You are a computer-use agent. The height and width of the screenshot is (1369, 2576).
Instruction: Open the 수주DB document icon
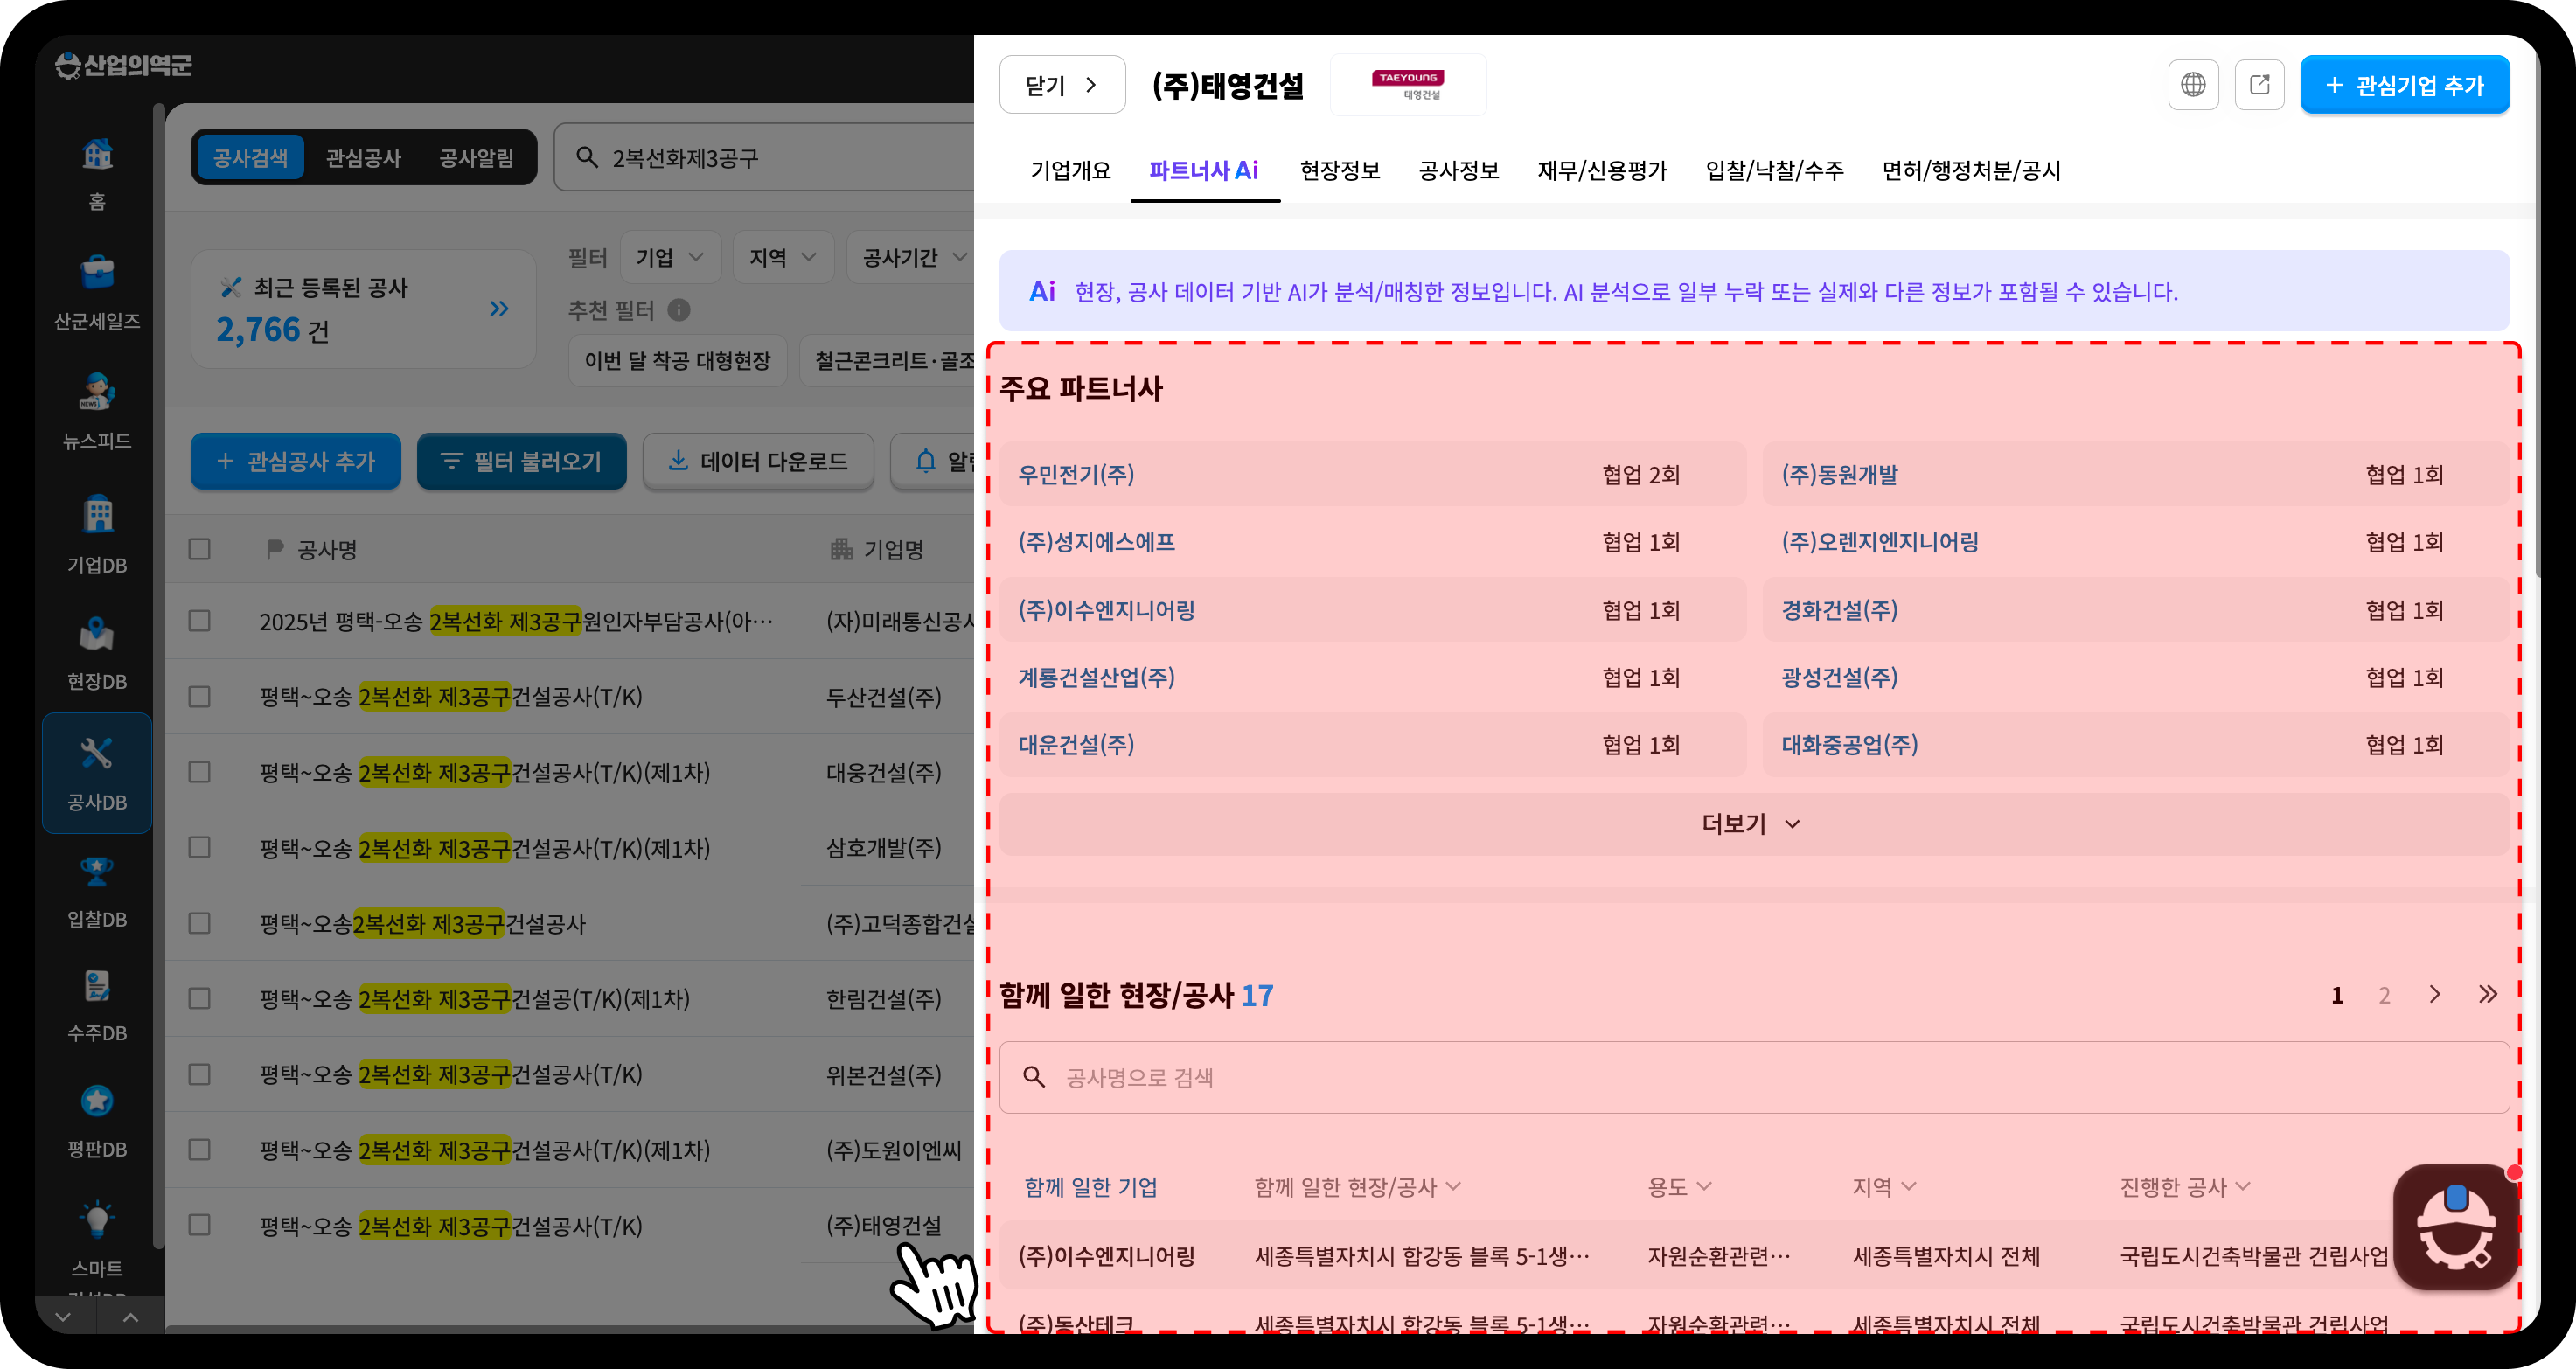(97, 987)
